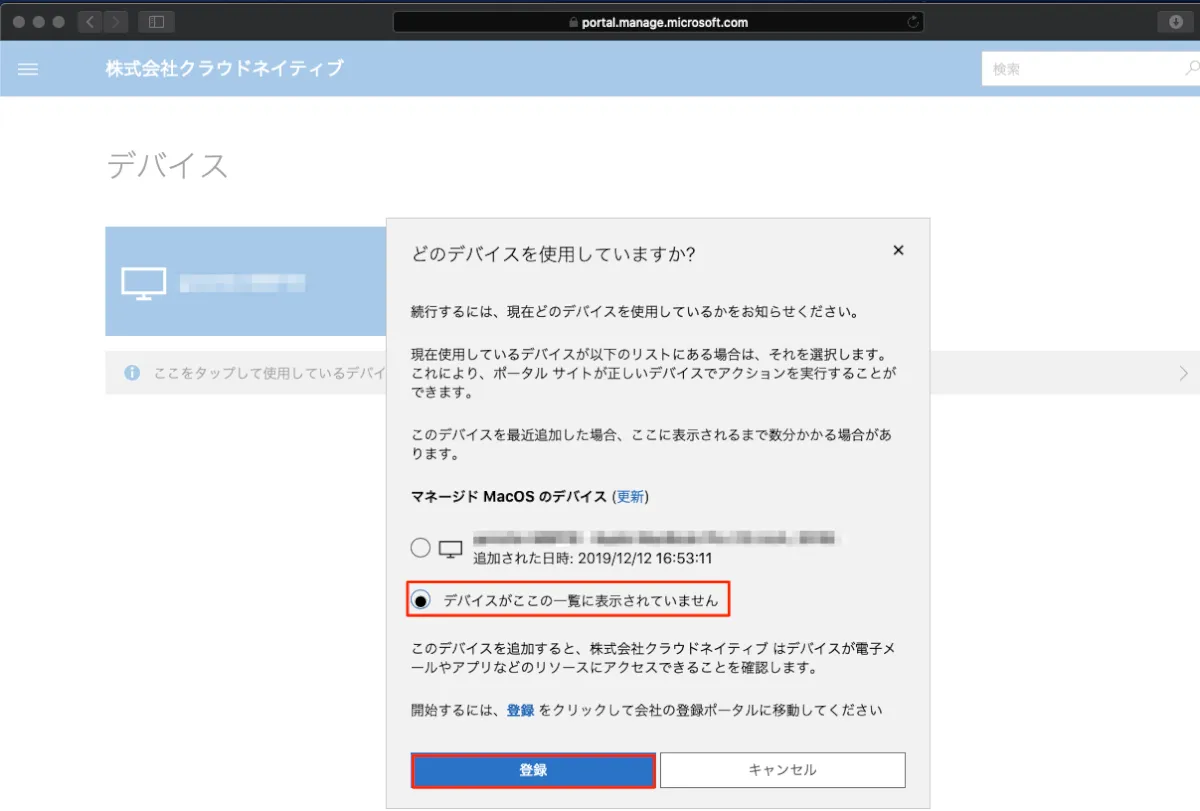The height and width of the screenshot is (811, 1200).
Task: Click the 更新 refresh link
Action: (x=630, y=496)
